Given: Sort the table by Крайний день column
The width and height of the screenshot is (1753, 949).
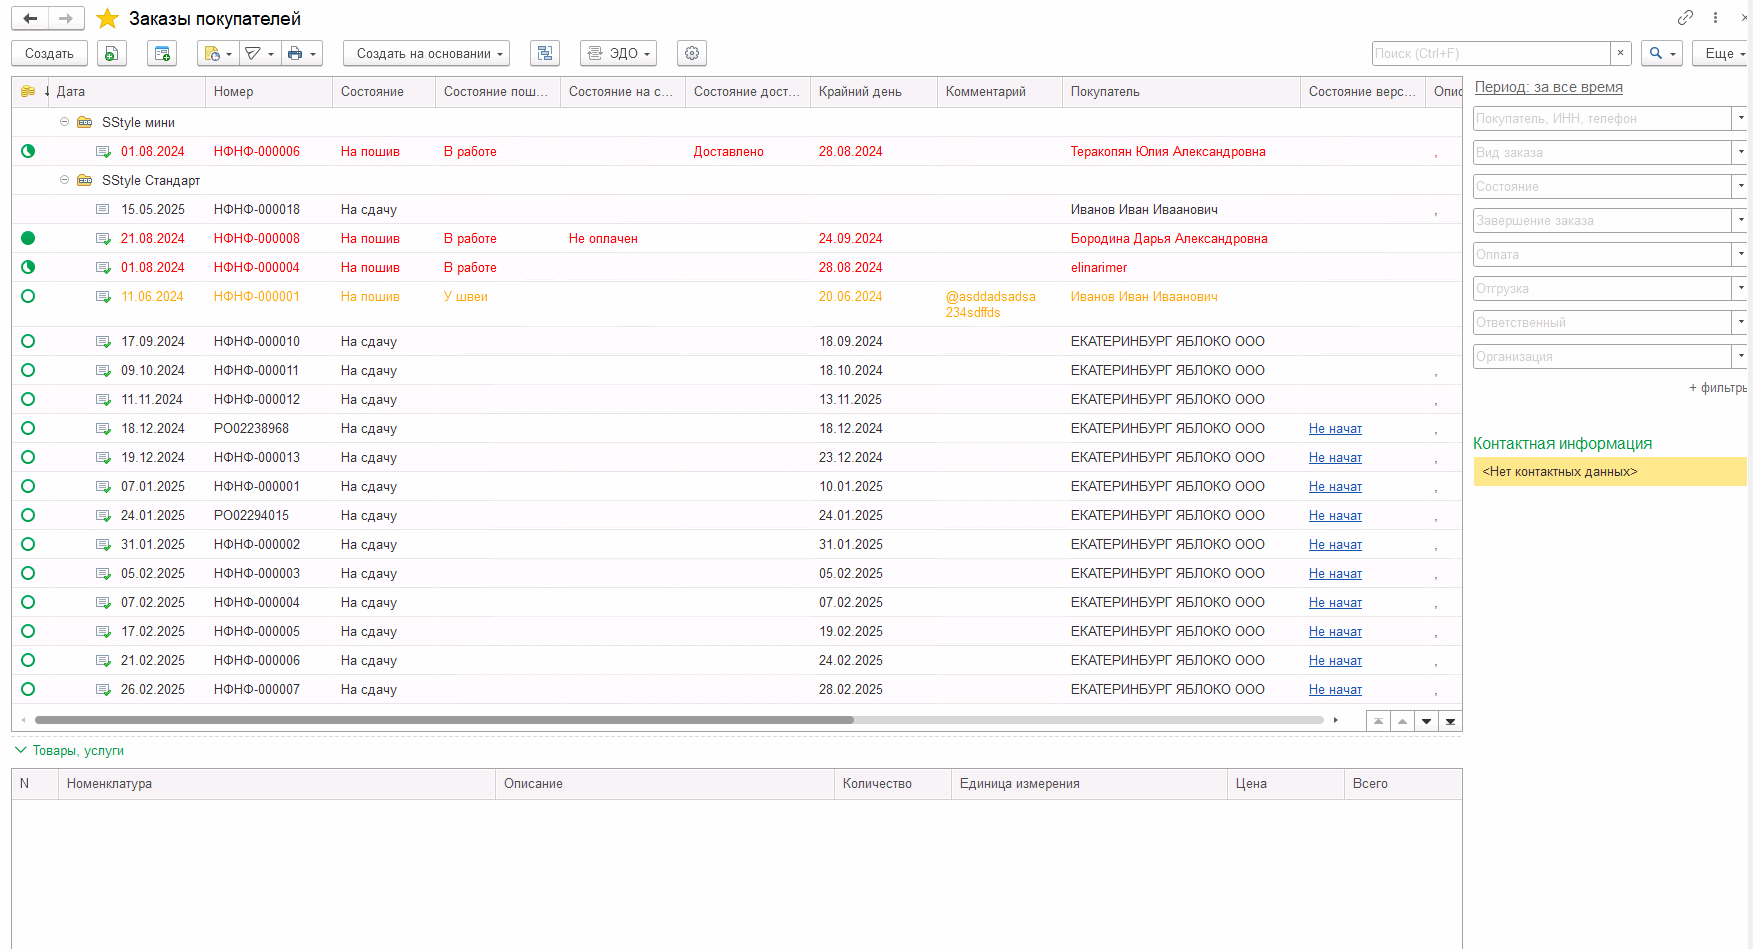Looking at the screenshot, I should [860, 92].
